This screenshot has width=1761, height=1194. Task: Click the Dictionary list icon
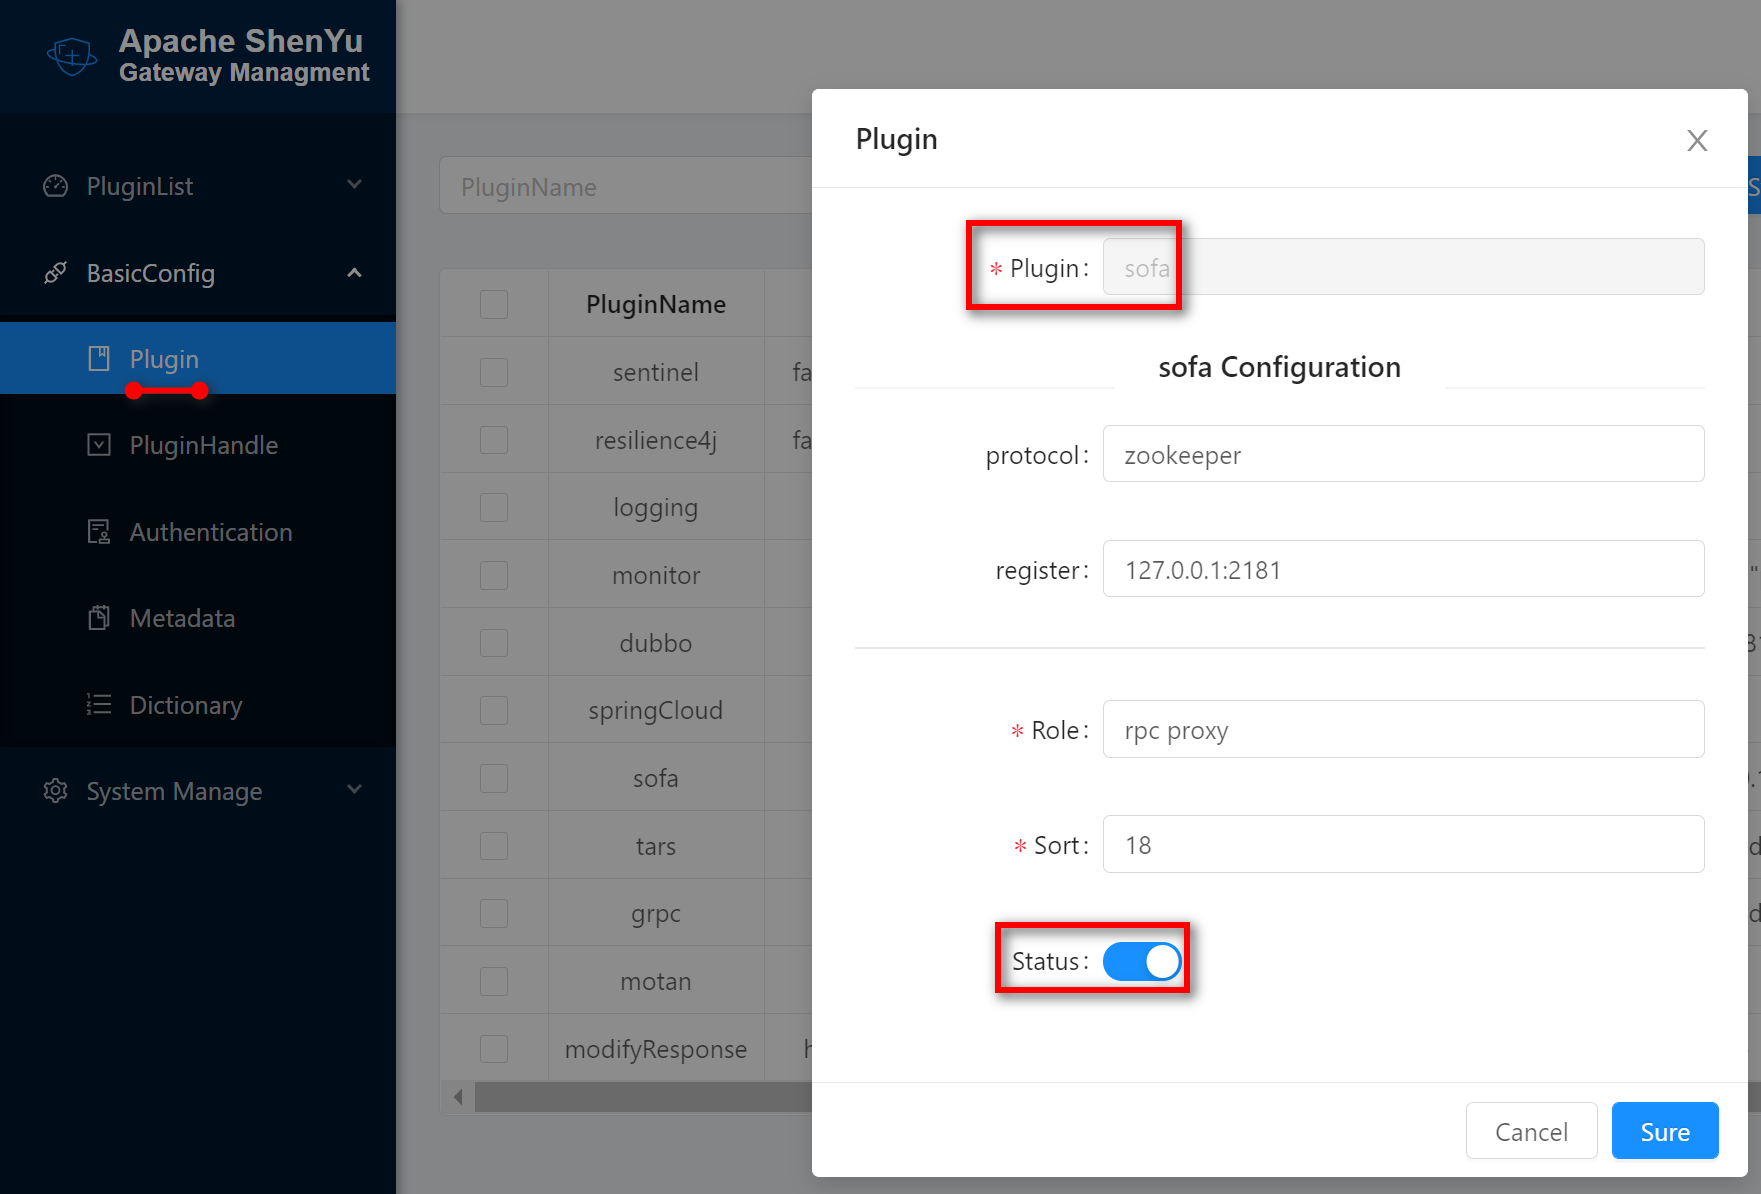[x=99, y=705]
